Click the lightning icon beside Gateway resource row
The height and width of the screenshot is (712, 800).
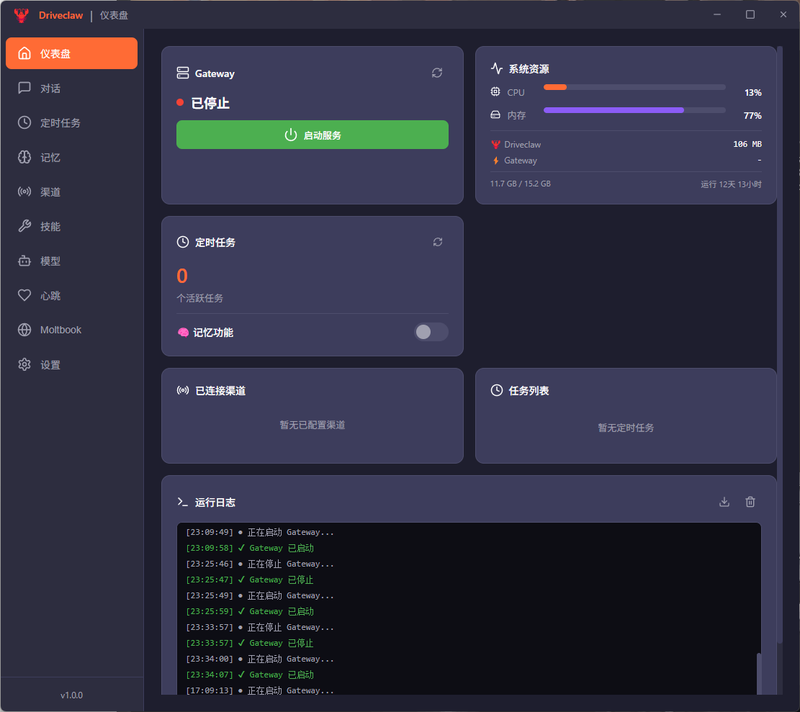495,161
